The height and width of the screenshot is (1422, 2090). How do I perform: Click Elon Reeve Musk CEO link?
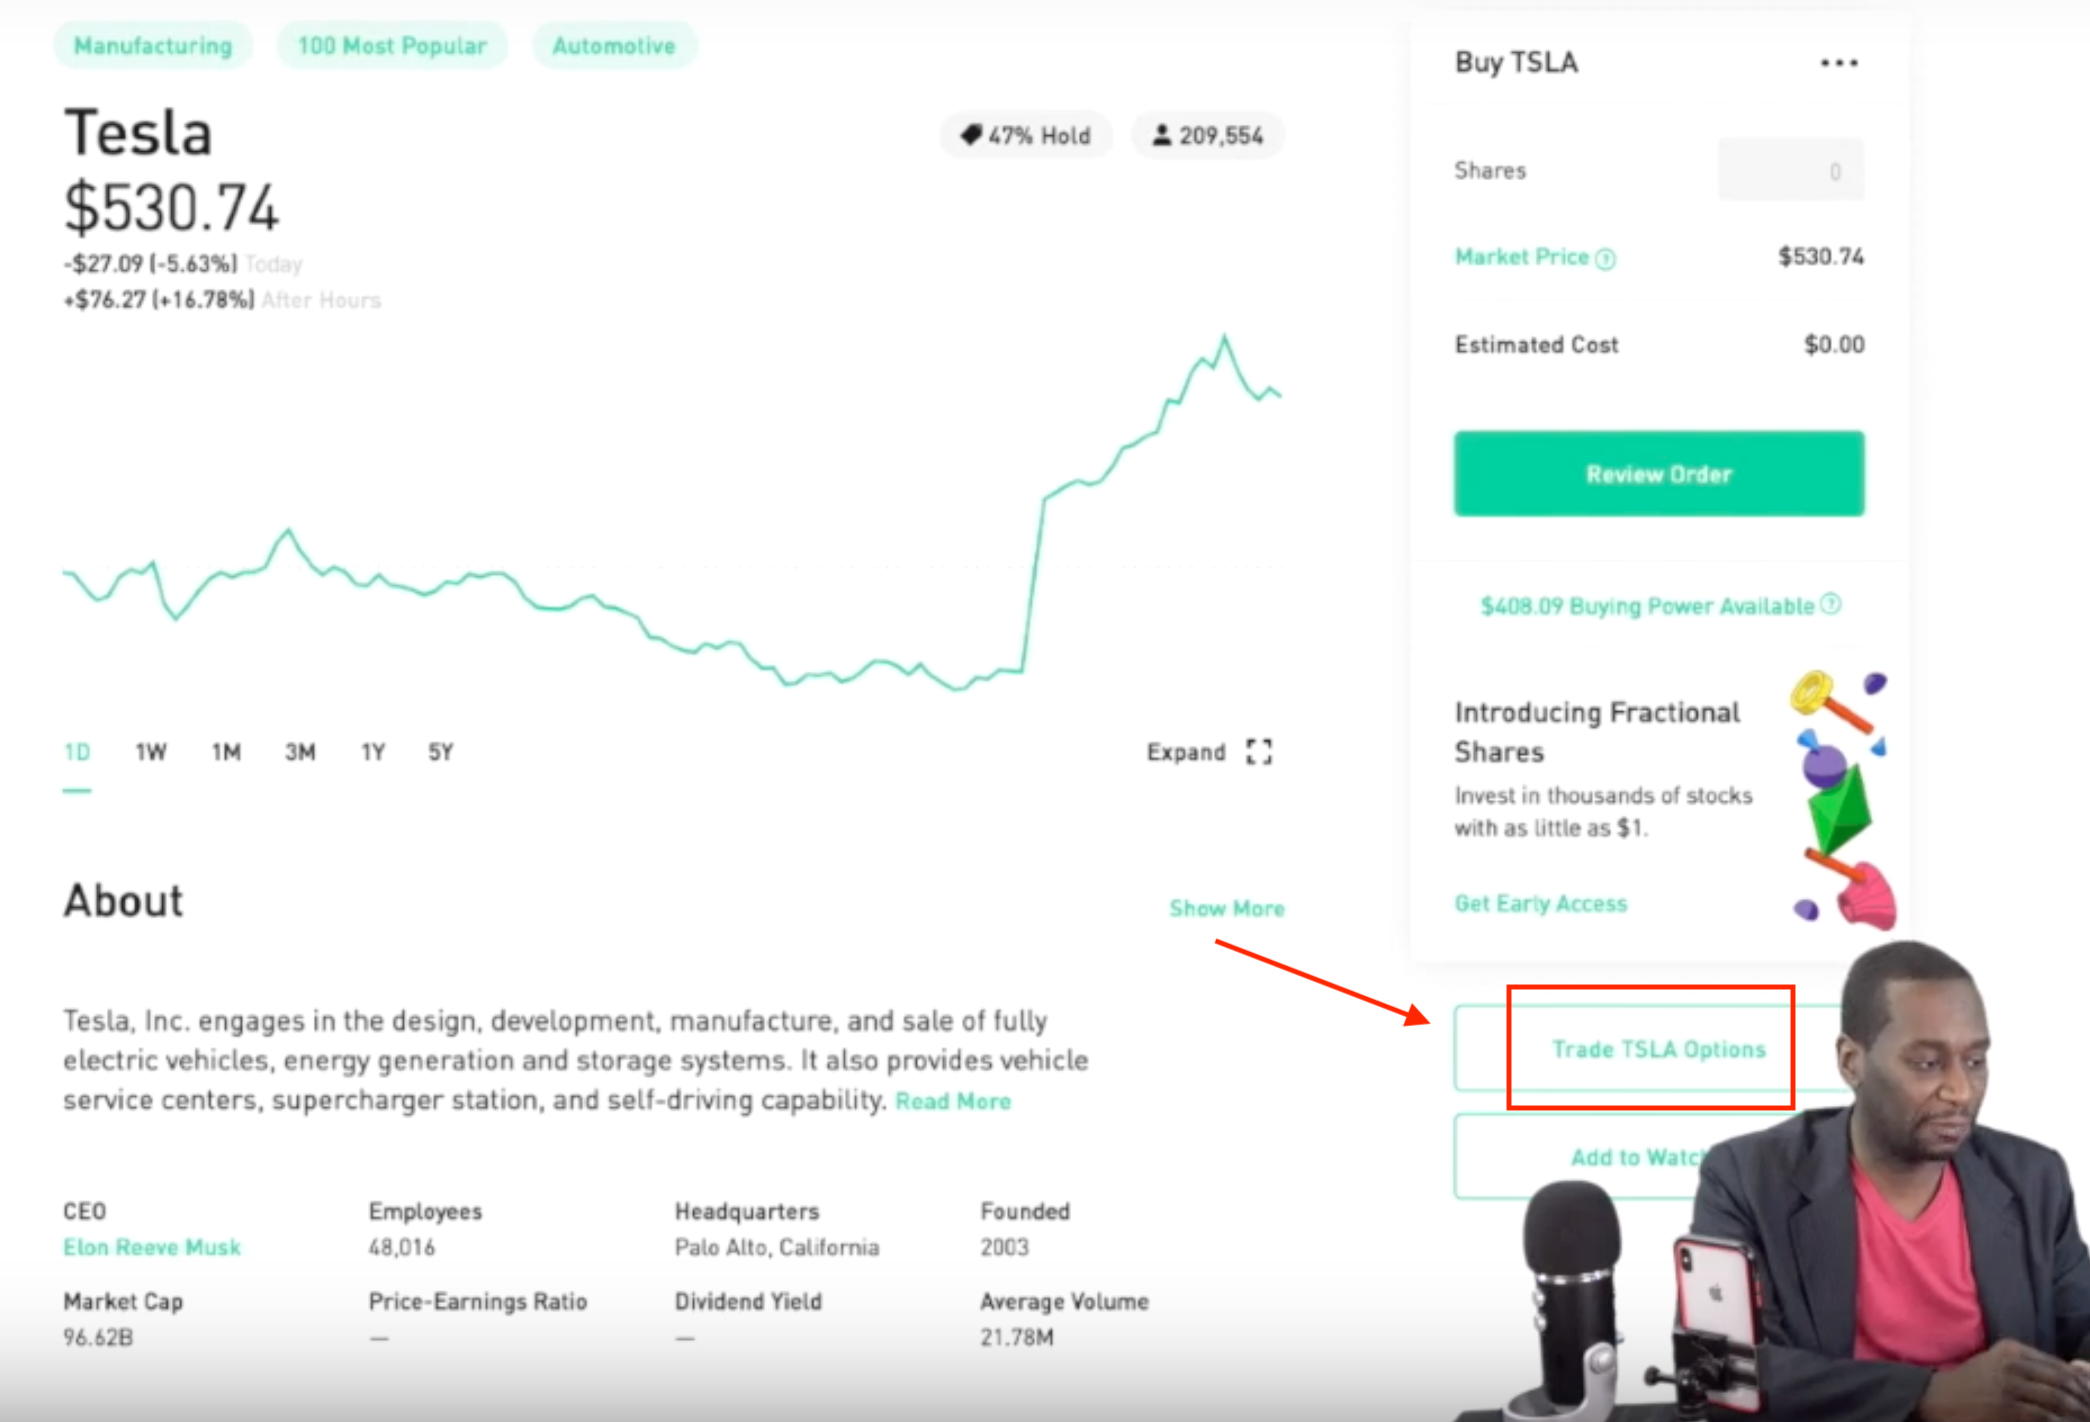152,1251
